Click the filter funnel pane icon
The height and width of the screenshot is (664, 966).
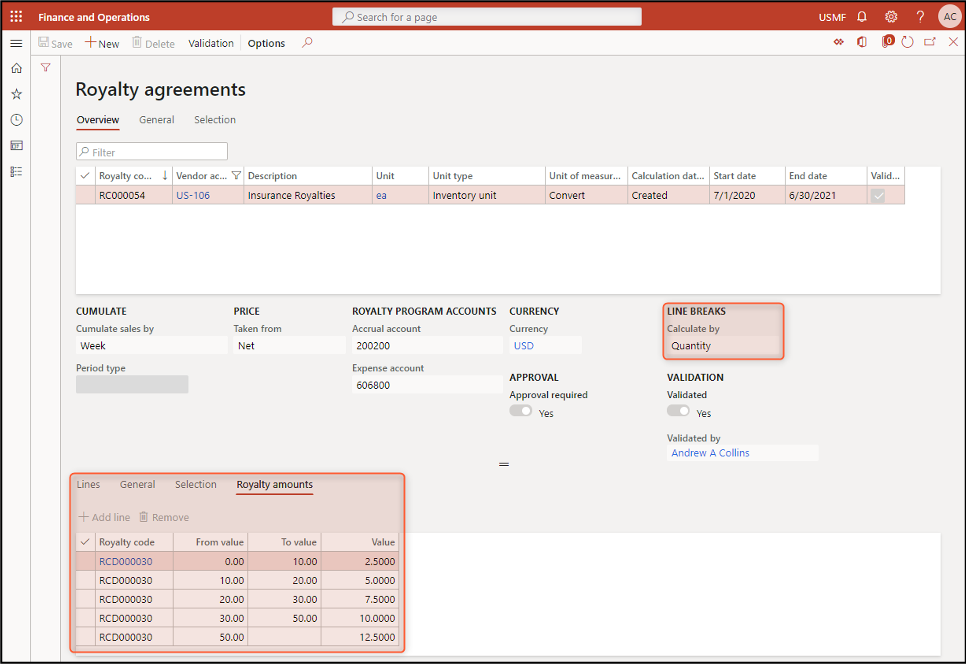[46, 68]
